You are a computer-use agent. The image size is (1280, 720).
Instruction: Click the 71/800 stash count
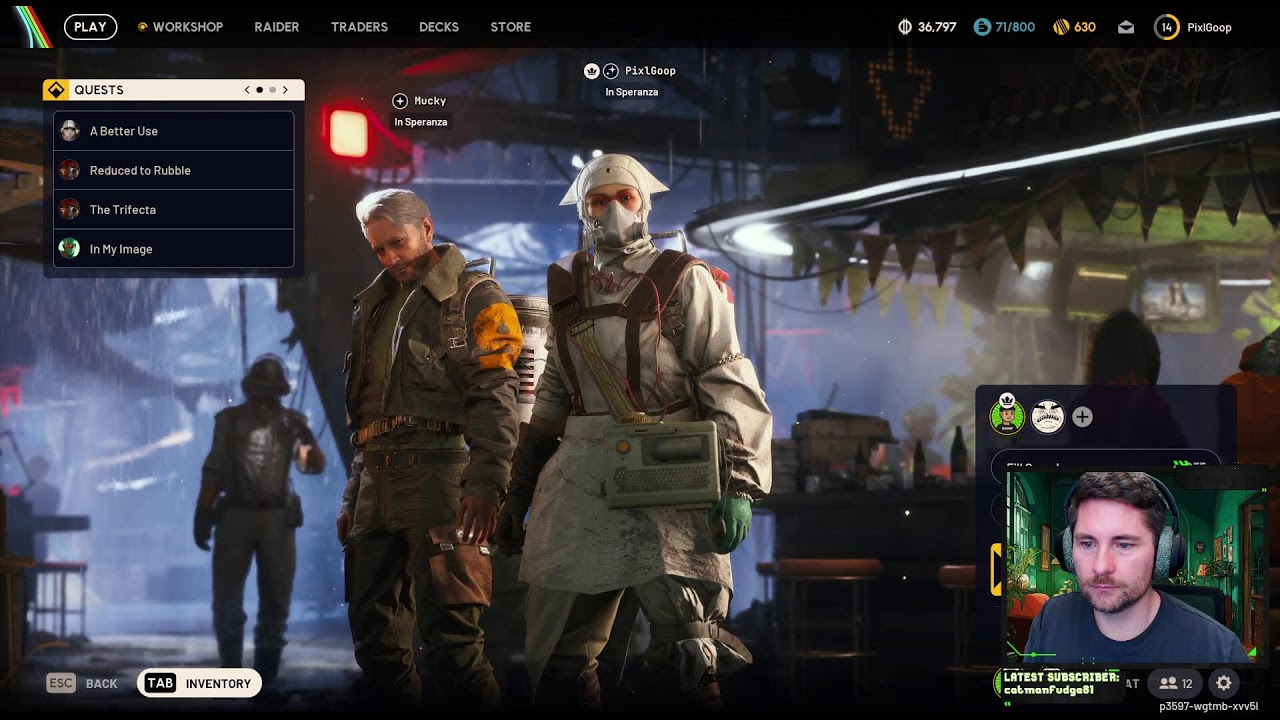pyautogui.click(x=1015, y=27)
